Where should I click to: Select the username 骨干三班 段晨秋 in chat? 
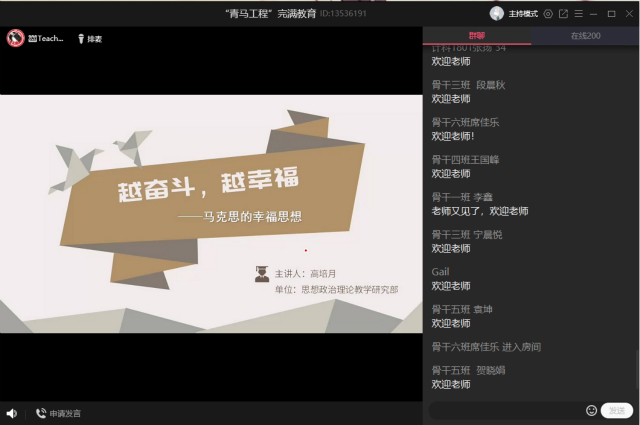(468, 85)
